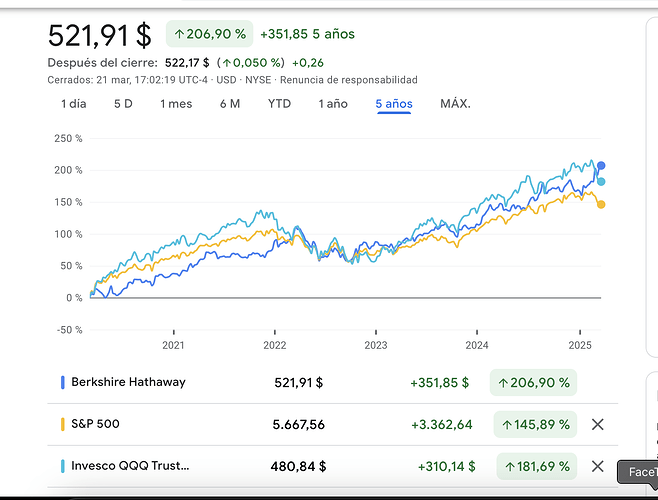The image size is (658, 500).
Task: Click the 2023 label on the time axis
Action: pyautogui.click(x=376, y=345)
